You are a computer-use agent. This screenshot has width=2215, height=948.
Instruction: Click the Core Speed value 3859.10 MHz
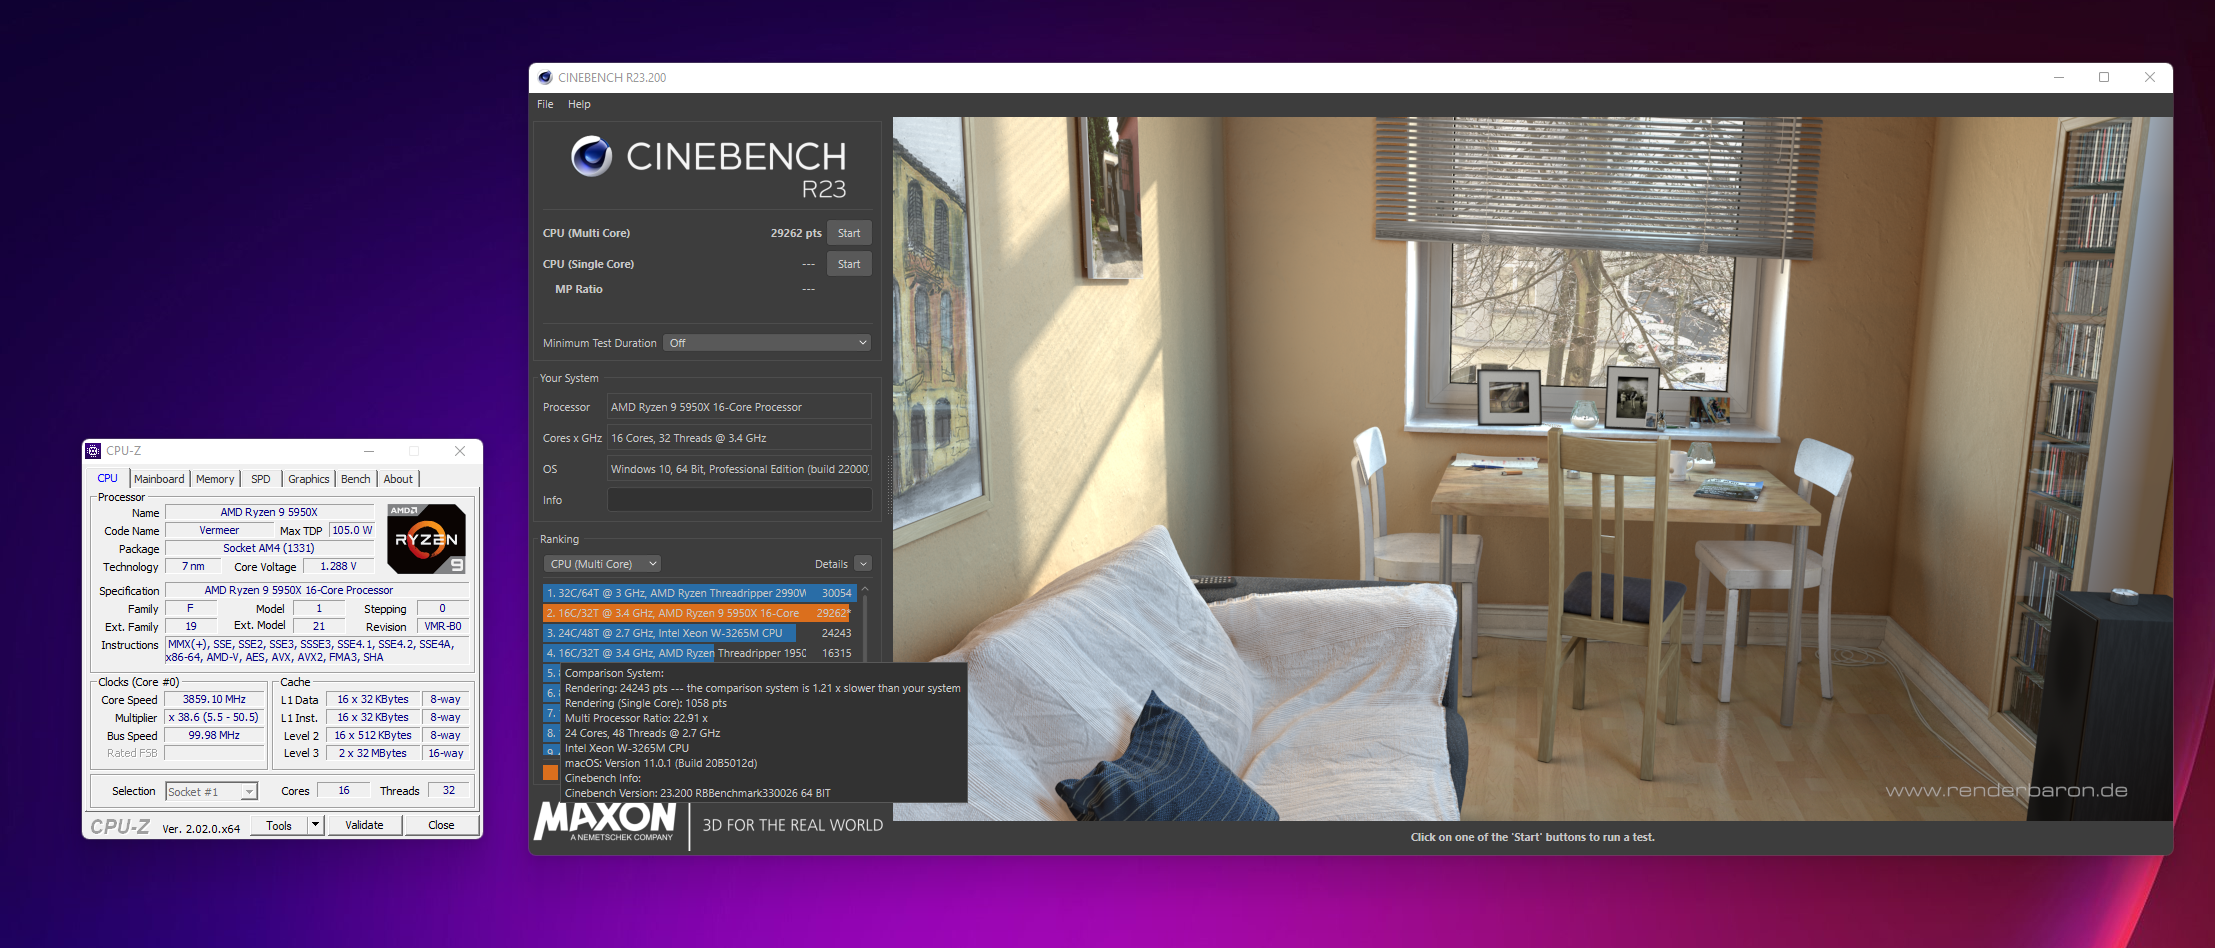click(214, 700)
